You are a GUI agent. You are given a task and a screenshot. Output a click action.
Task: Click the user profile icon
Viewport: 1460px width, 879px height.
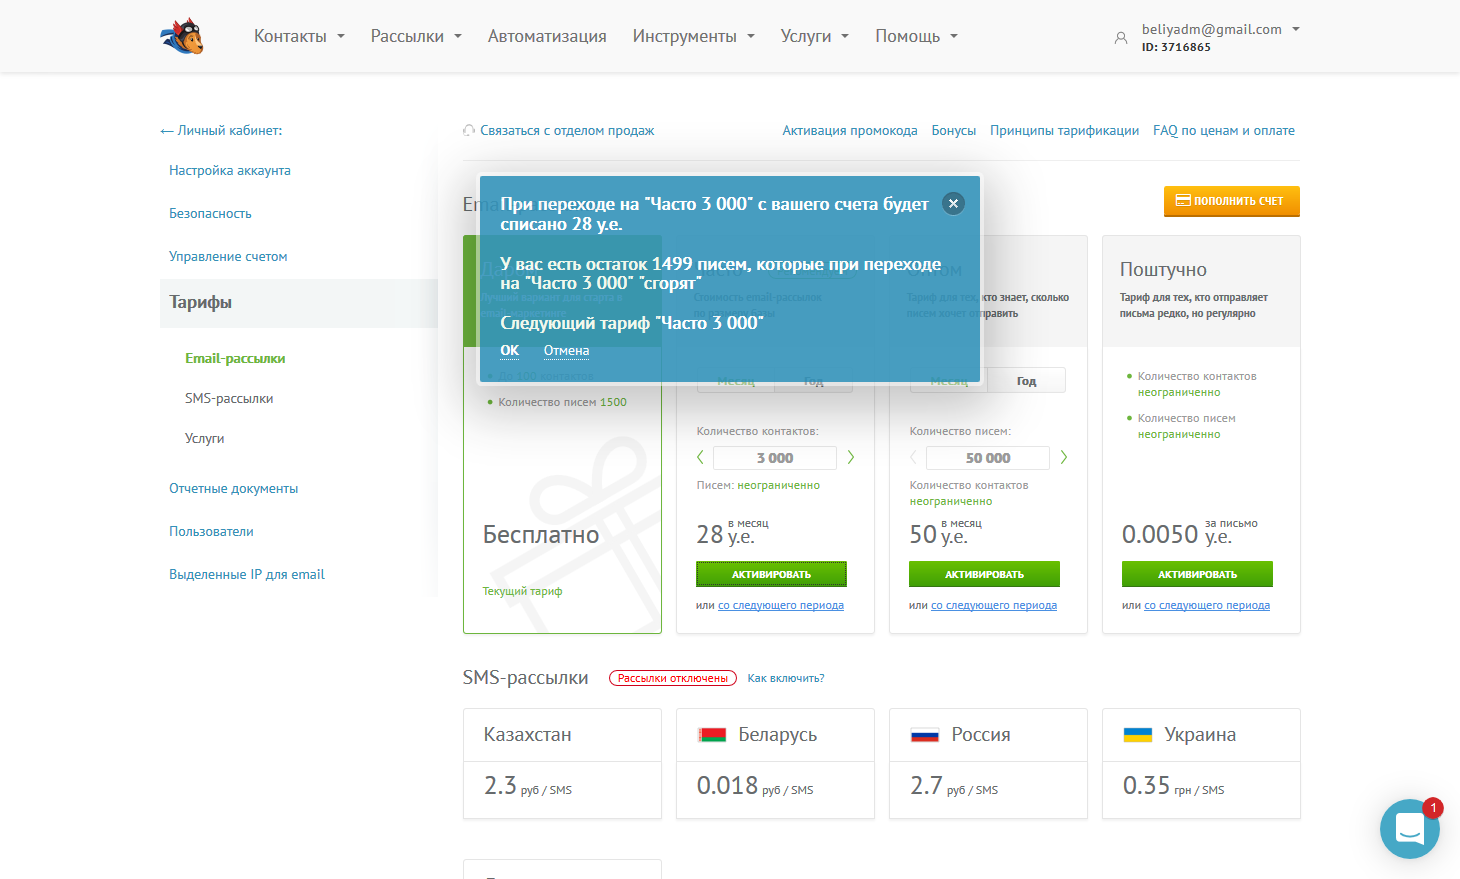pos(1120,38)
